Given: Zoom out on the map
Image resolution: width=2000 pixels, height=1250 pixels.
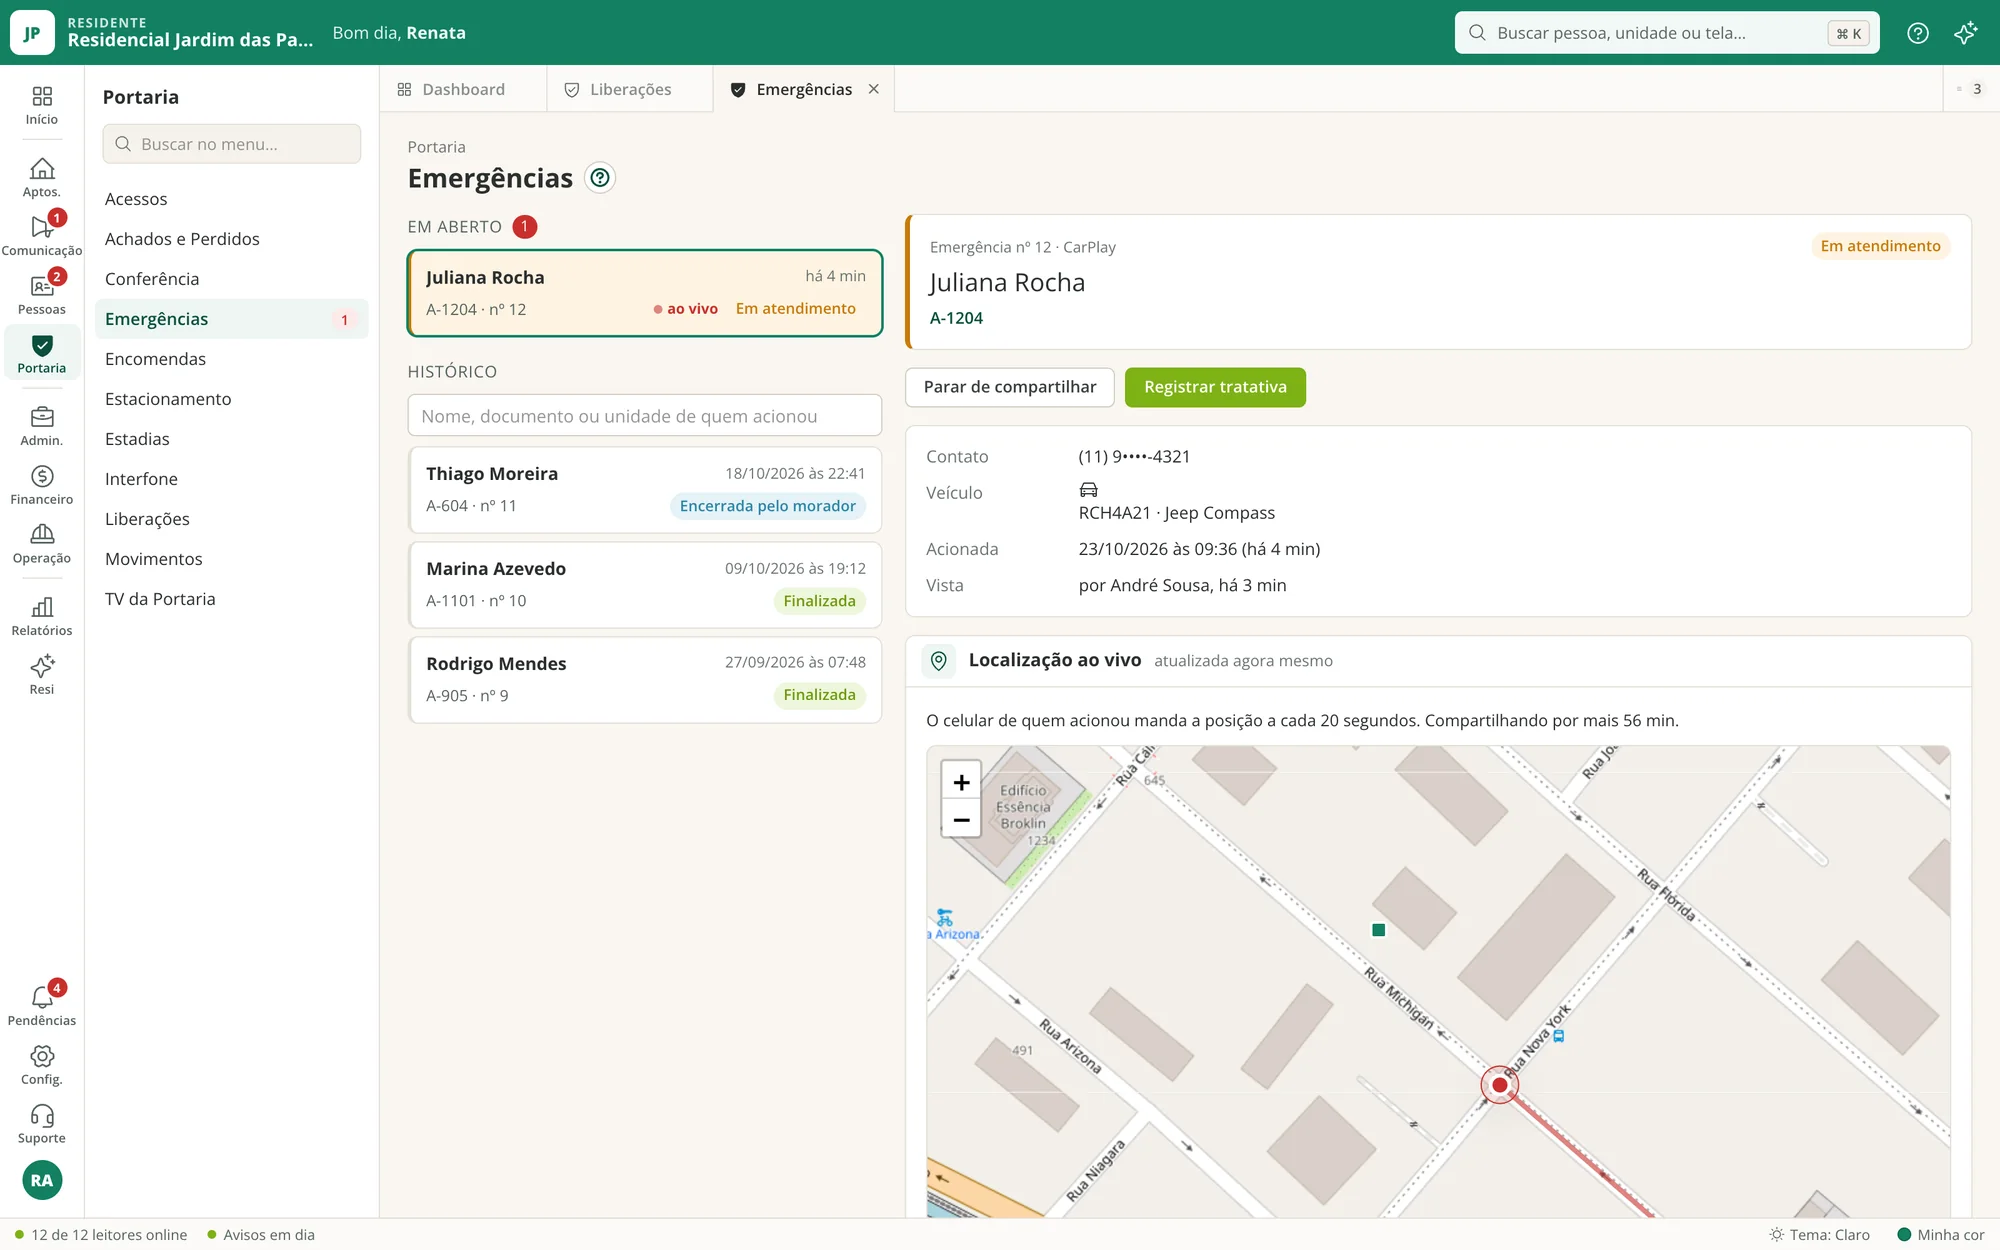Looking at the screenshot, I should tap(961, 820).
